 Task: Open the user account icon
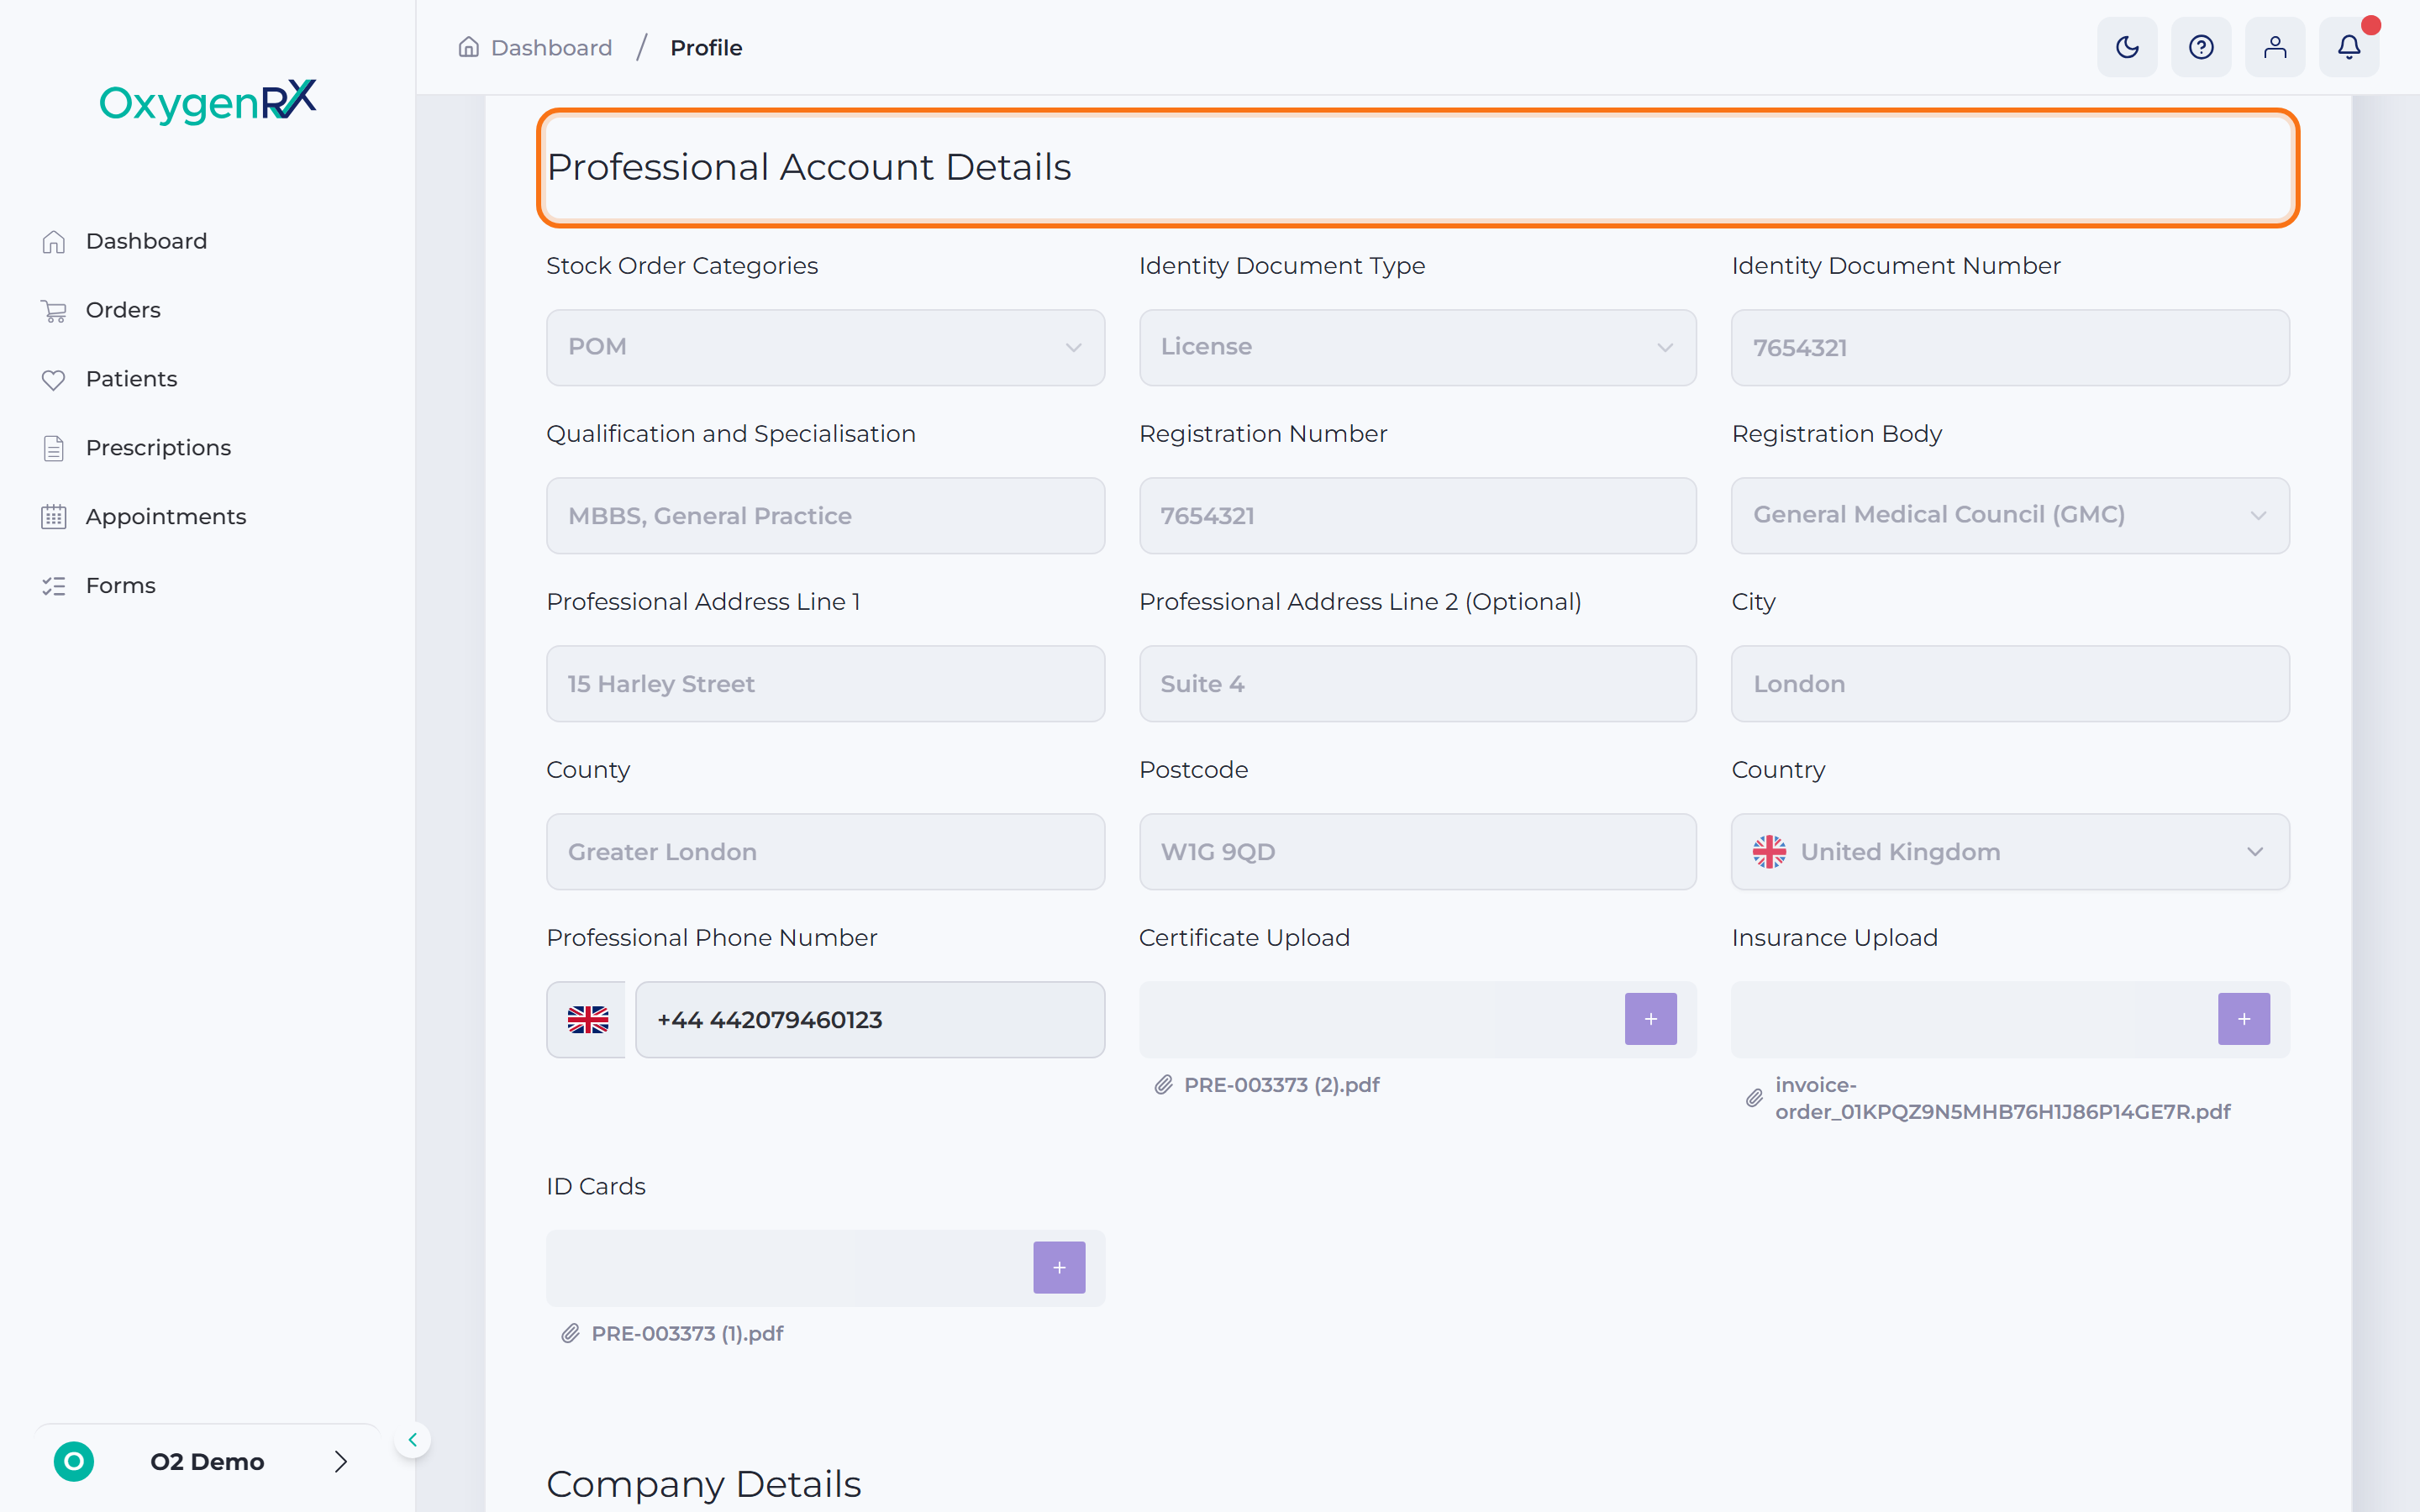[x=2275, y=47]
